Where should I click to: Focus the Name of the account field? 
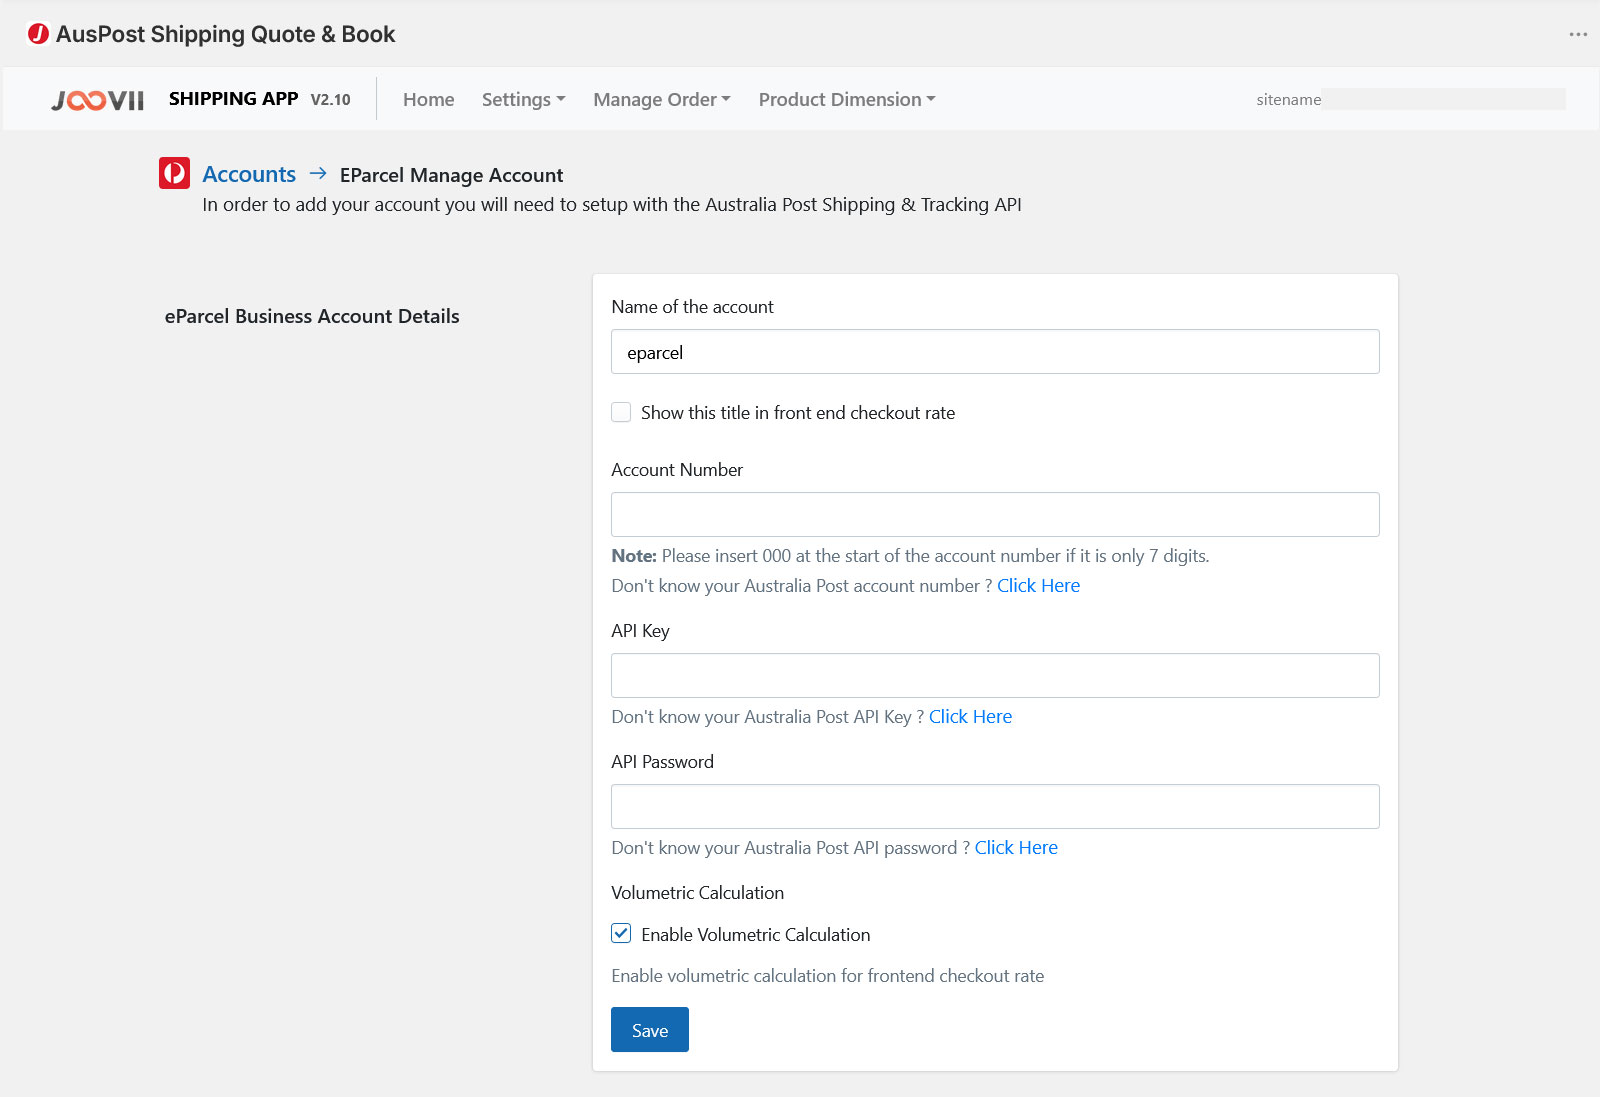click(995, 352)
